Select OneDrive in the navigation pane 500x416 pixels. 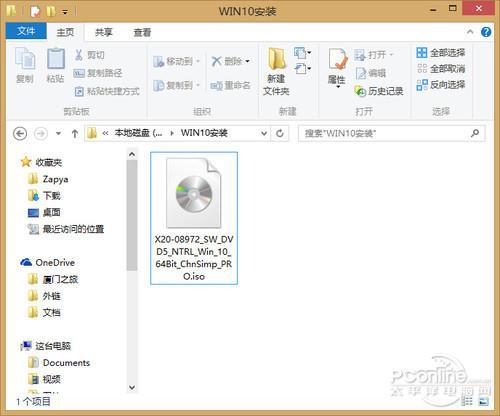tap(47, 262)
